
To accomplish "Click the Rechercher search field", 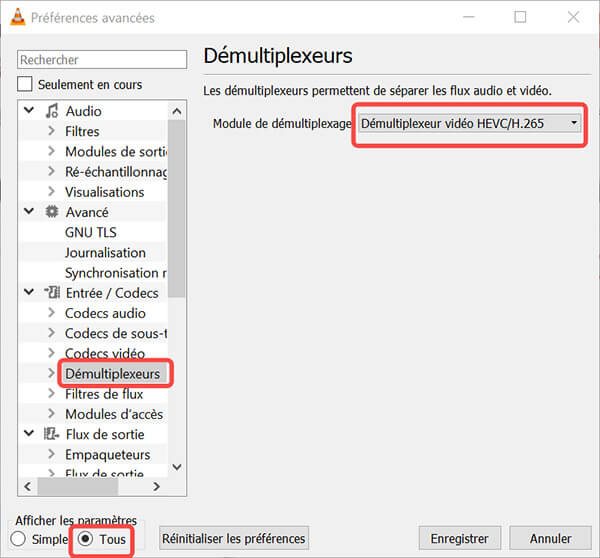I will pyautogui.click(x=102, y=60).
